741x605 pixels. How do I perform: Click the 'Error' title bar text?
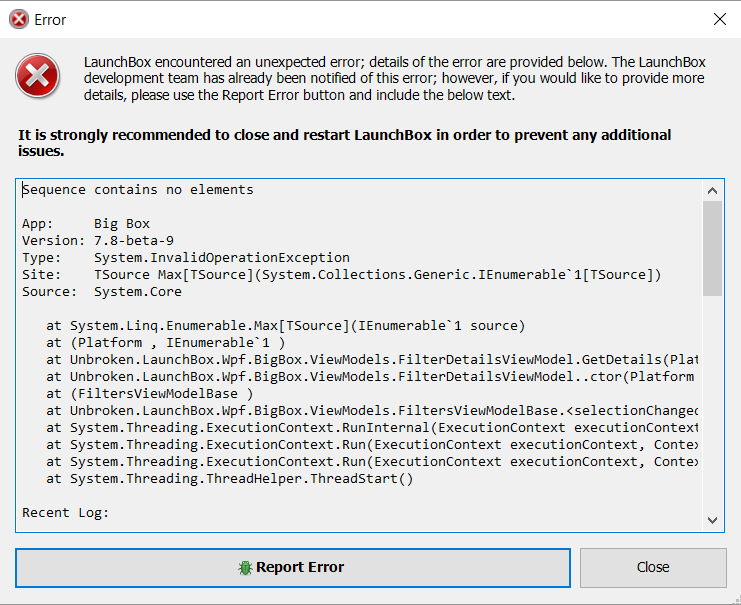(x=50, y=20)
